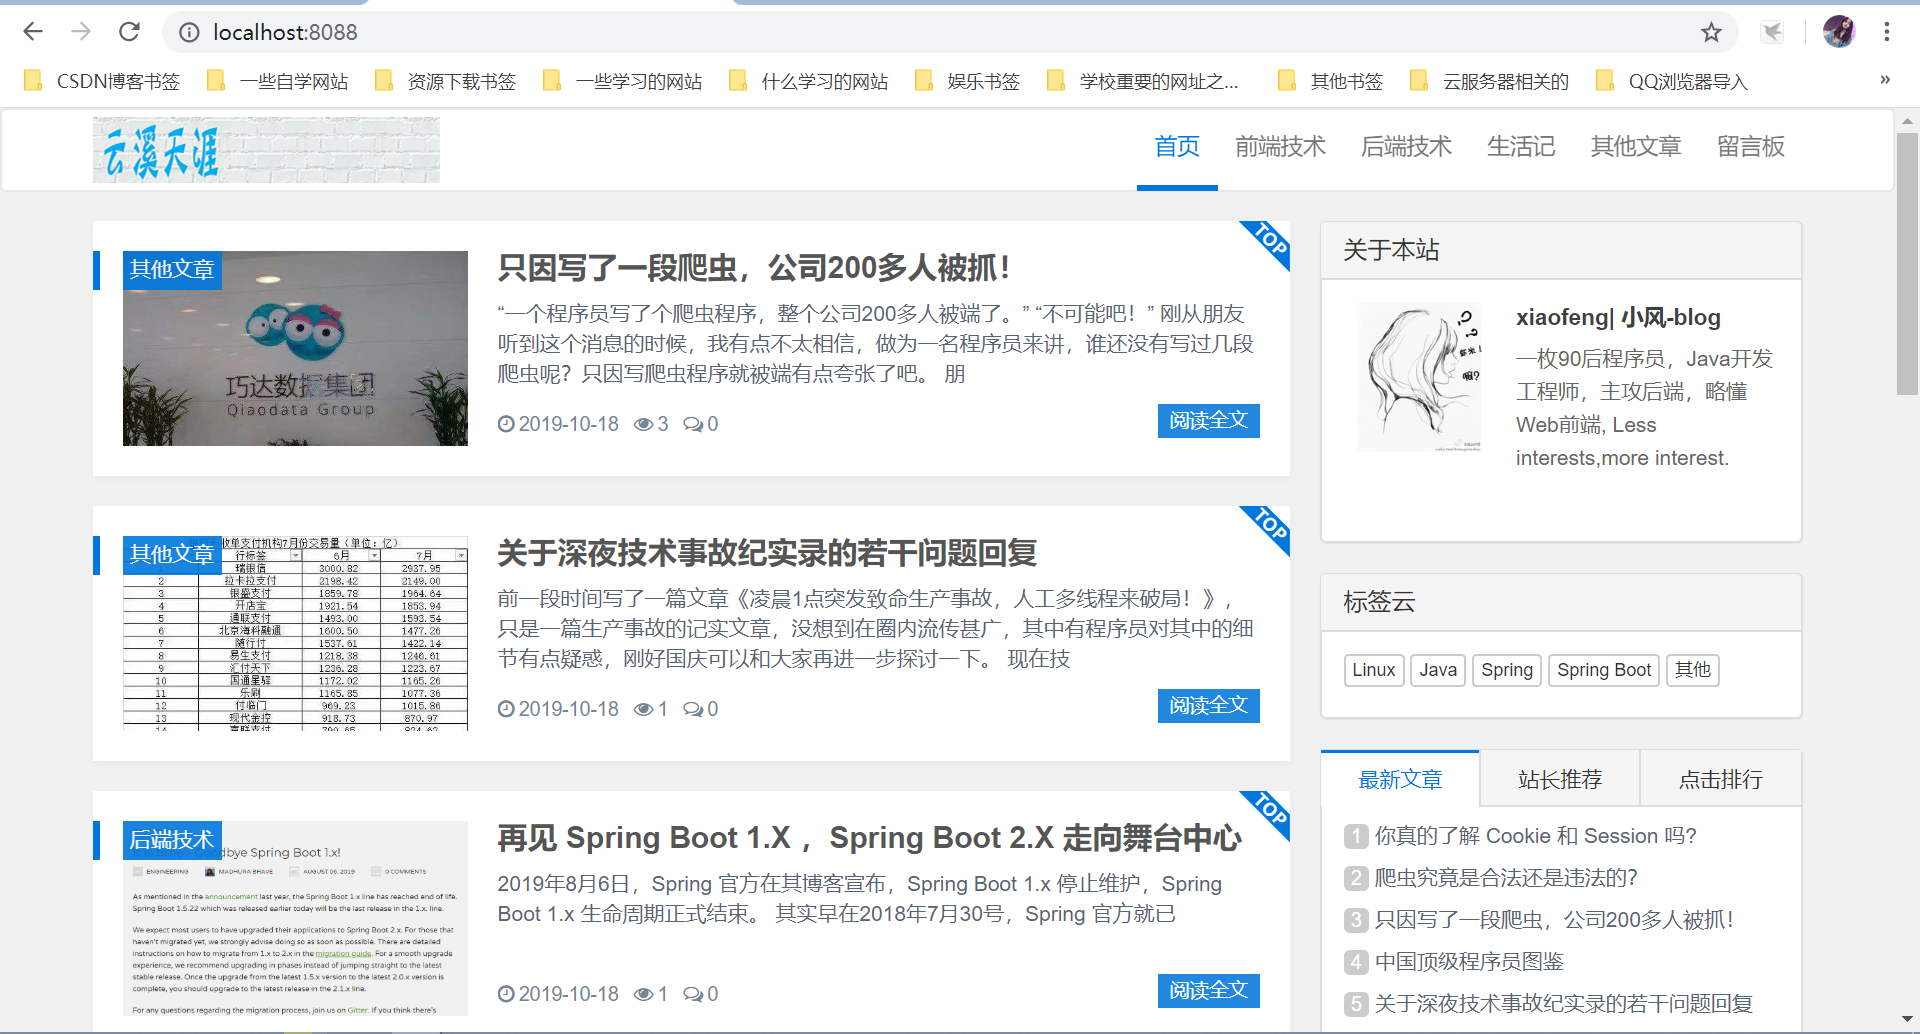
Task: Open the 什么学习的网站 bookmark folder
Action: [x=809, y=81]
